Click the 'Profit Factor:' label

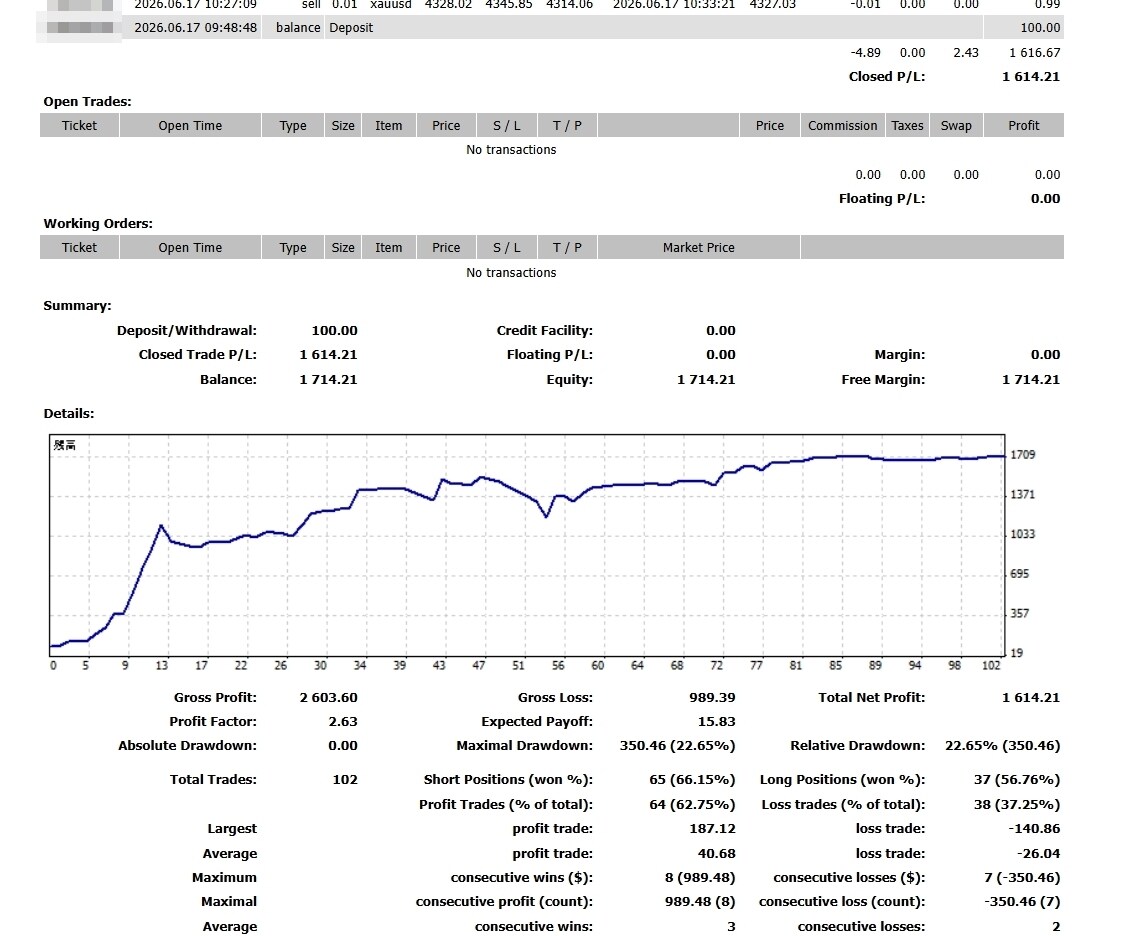pyautogui.click(x=213, y=722)
